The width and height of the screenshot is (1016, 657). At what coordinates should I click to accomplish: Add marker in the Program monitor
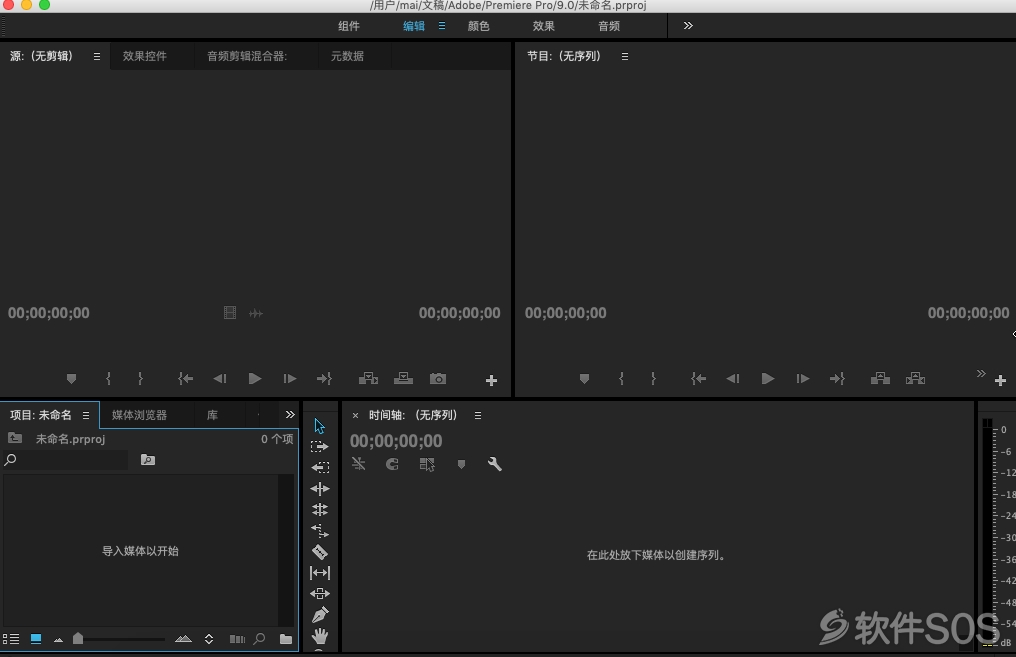pos(584,378)
